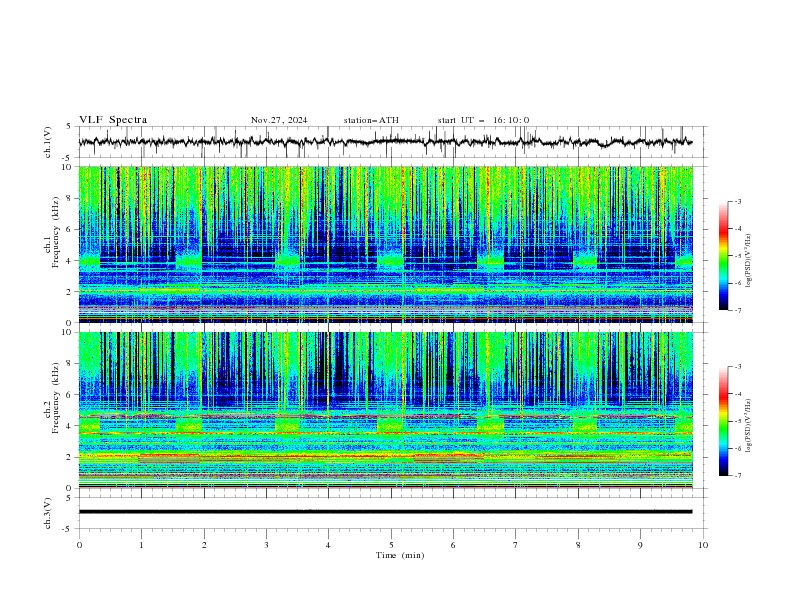Click time axis tick label '0'
The height and width of the screenshot is (612, 792).
coord(79,545)
